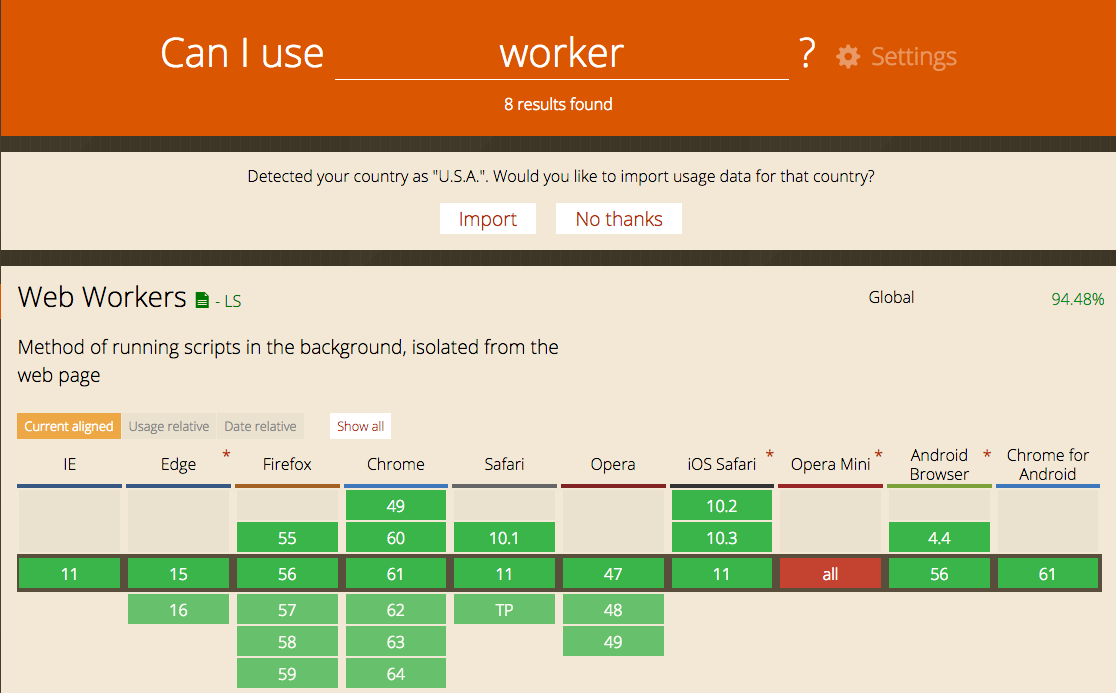Select the iOS Safari 10.3 cell

pos(722,538)
